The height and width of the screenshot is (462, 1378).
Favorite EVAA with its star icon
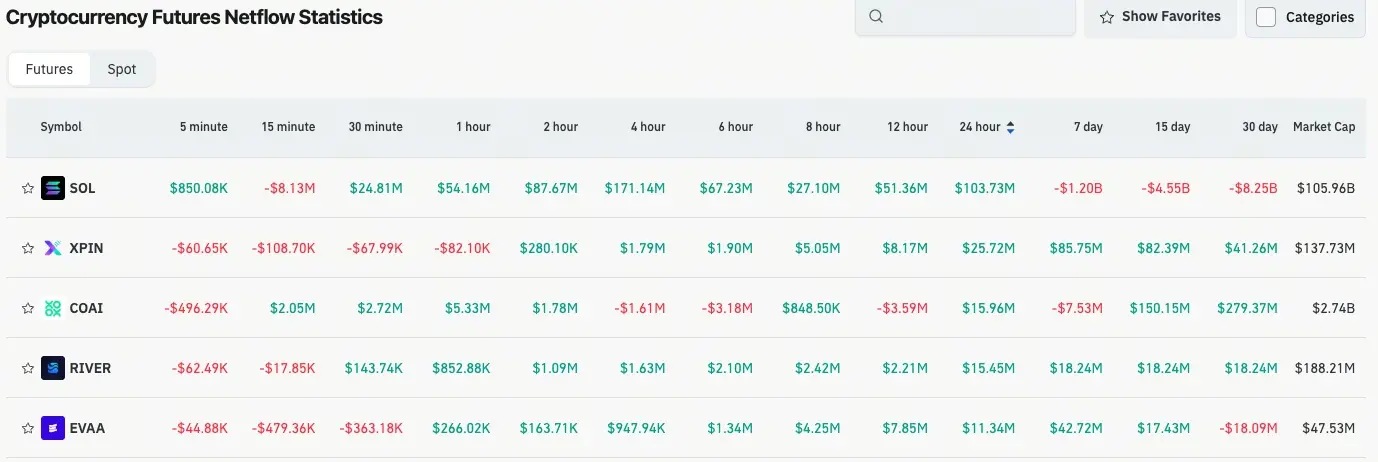[28, 428]
